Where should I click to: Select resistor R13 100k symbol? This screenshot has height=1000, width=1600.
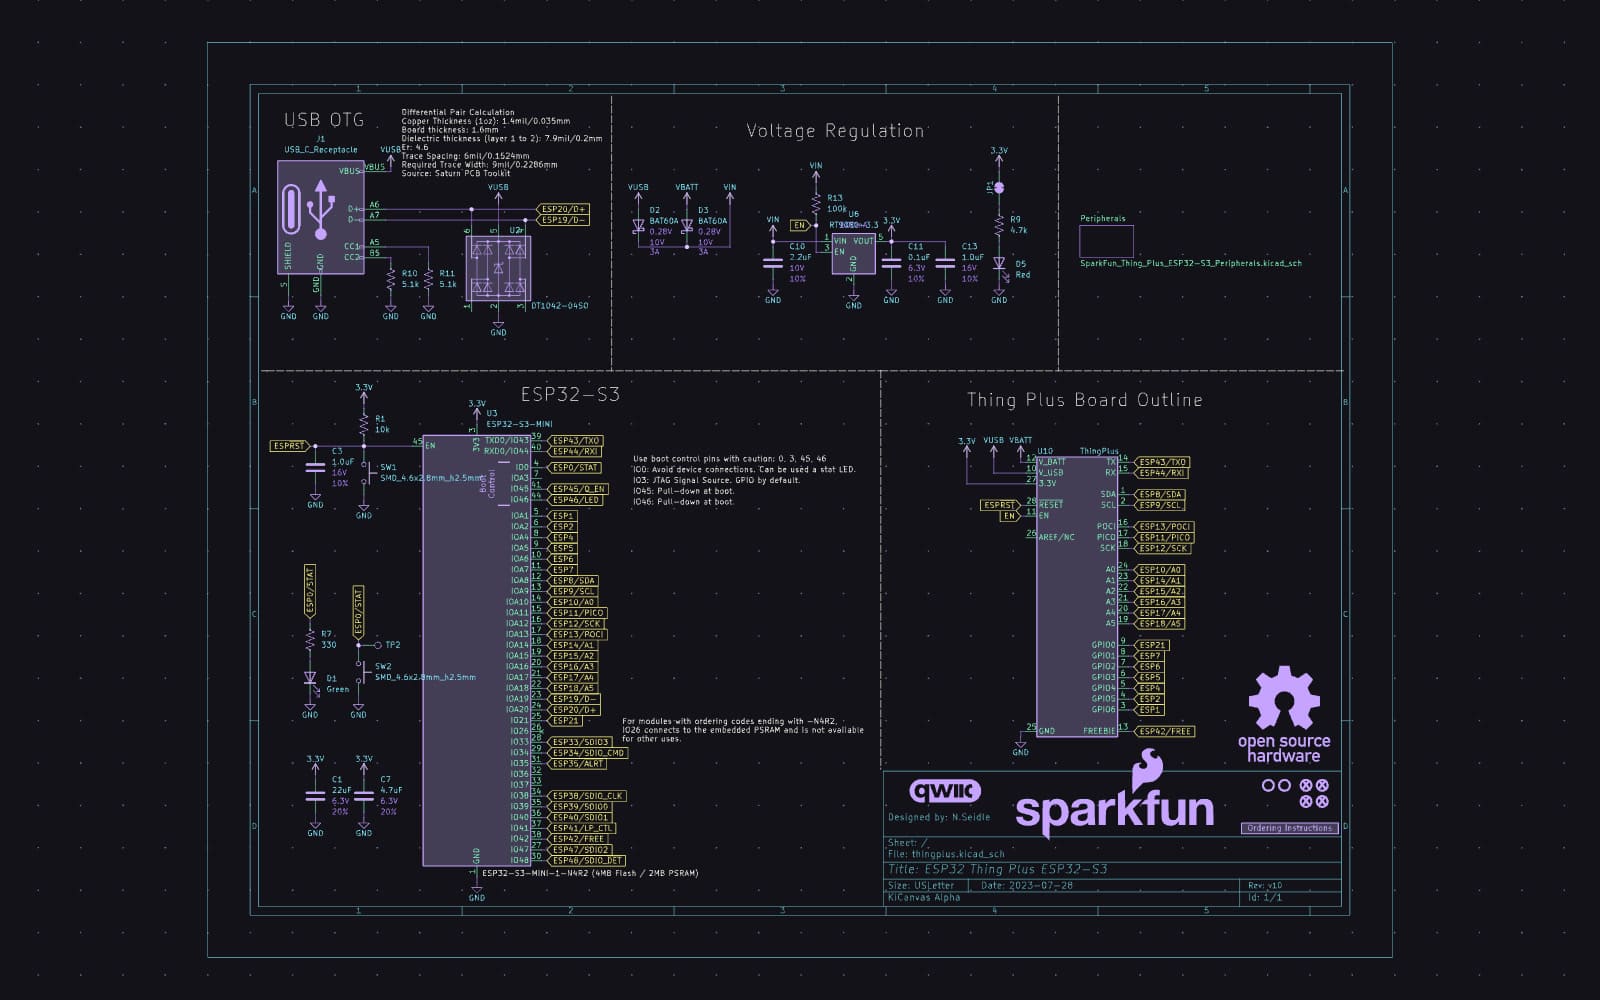(816, 204)
